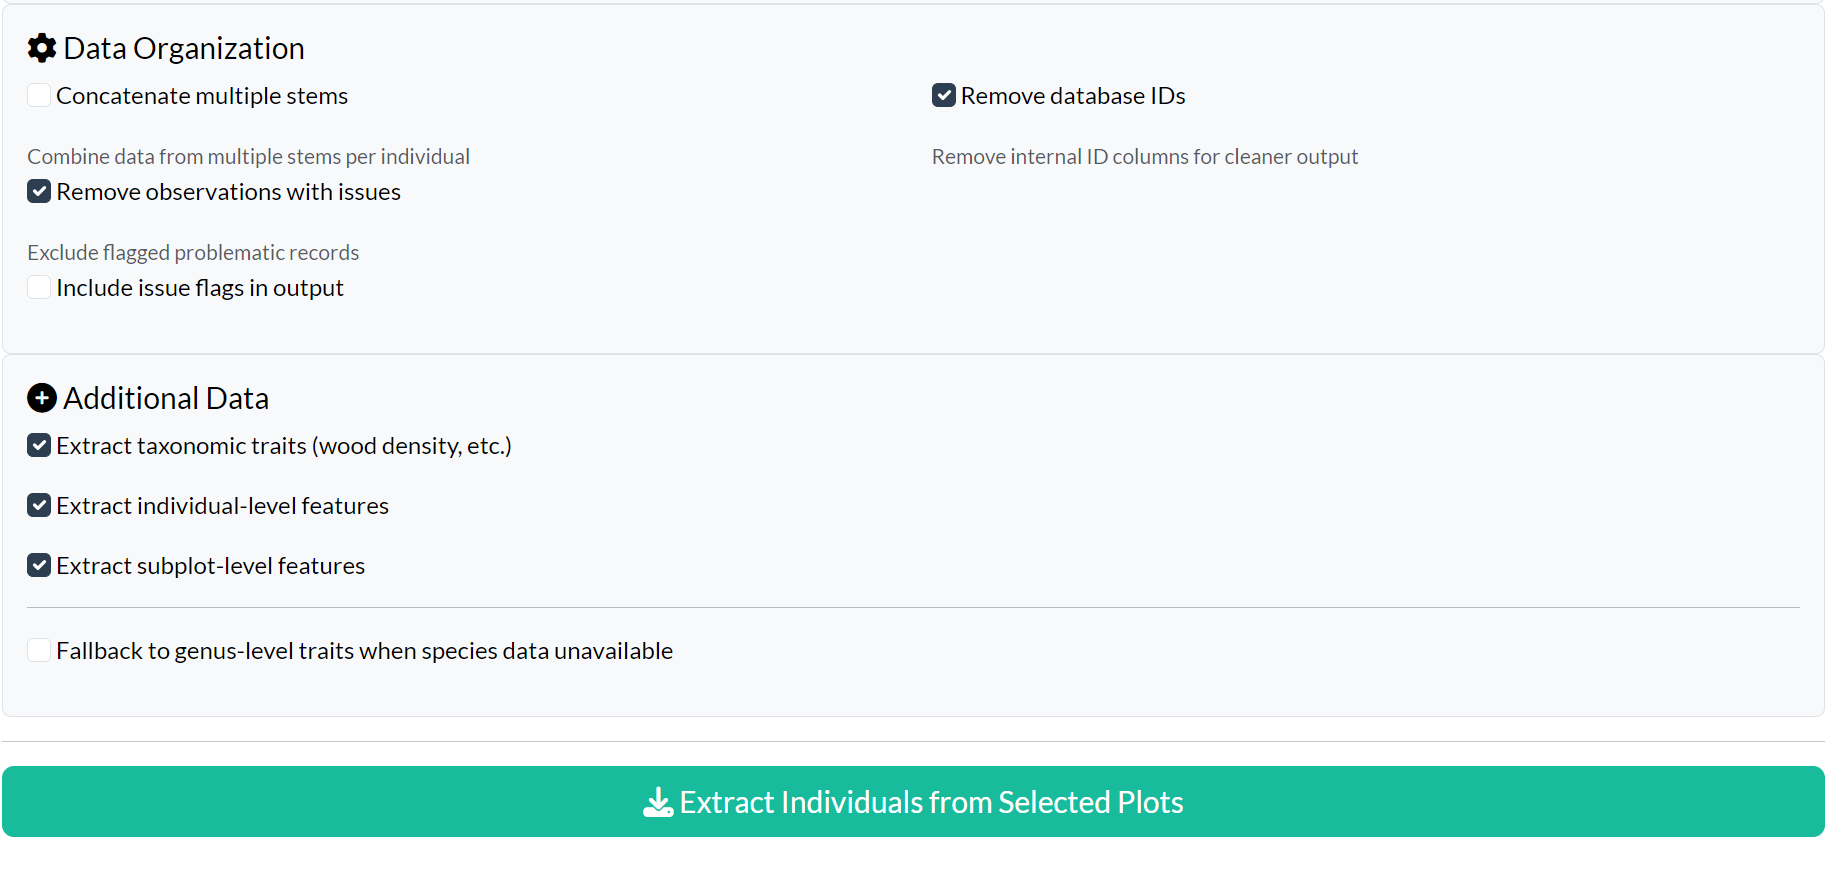Disable Remove database IDs
Image resolution: width=1840 pixels, height=874 pixels.
[944, 94]
